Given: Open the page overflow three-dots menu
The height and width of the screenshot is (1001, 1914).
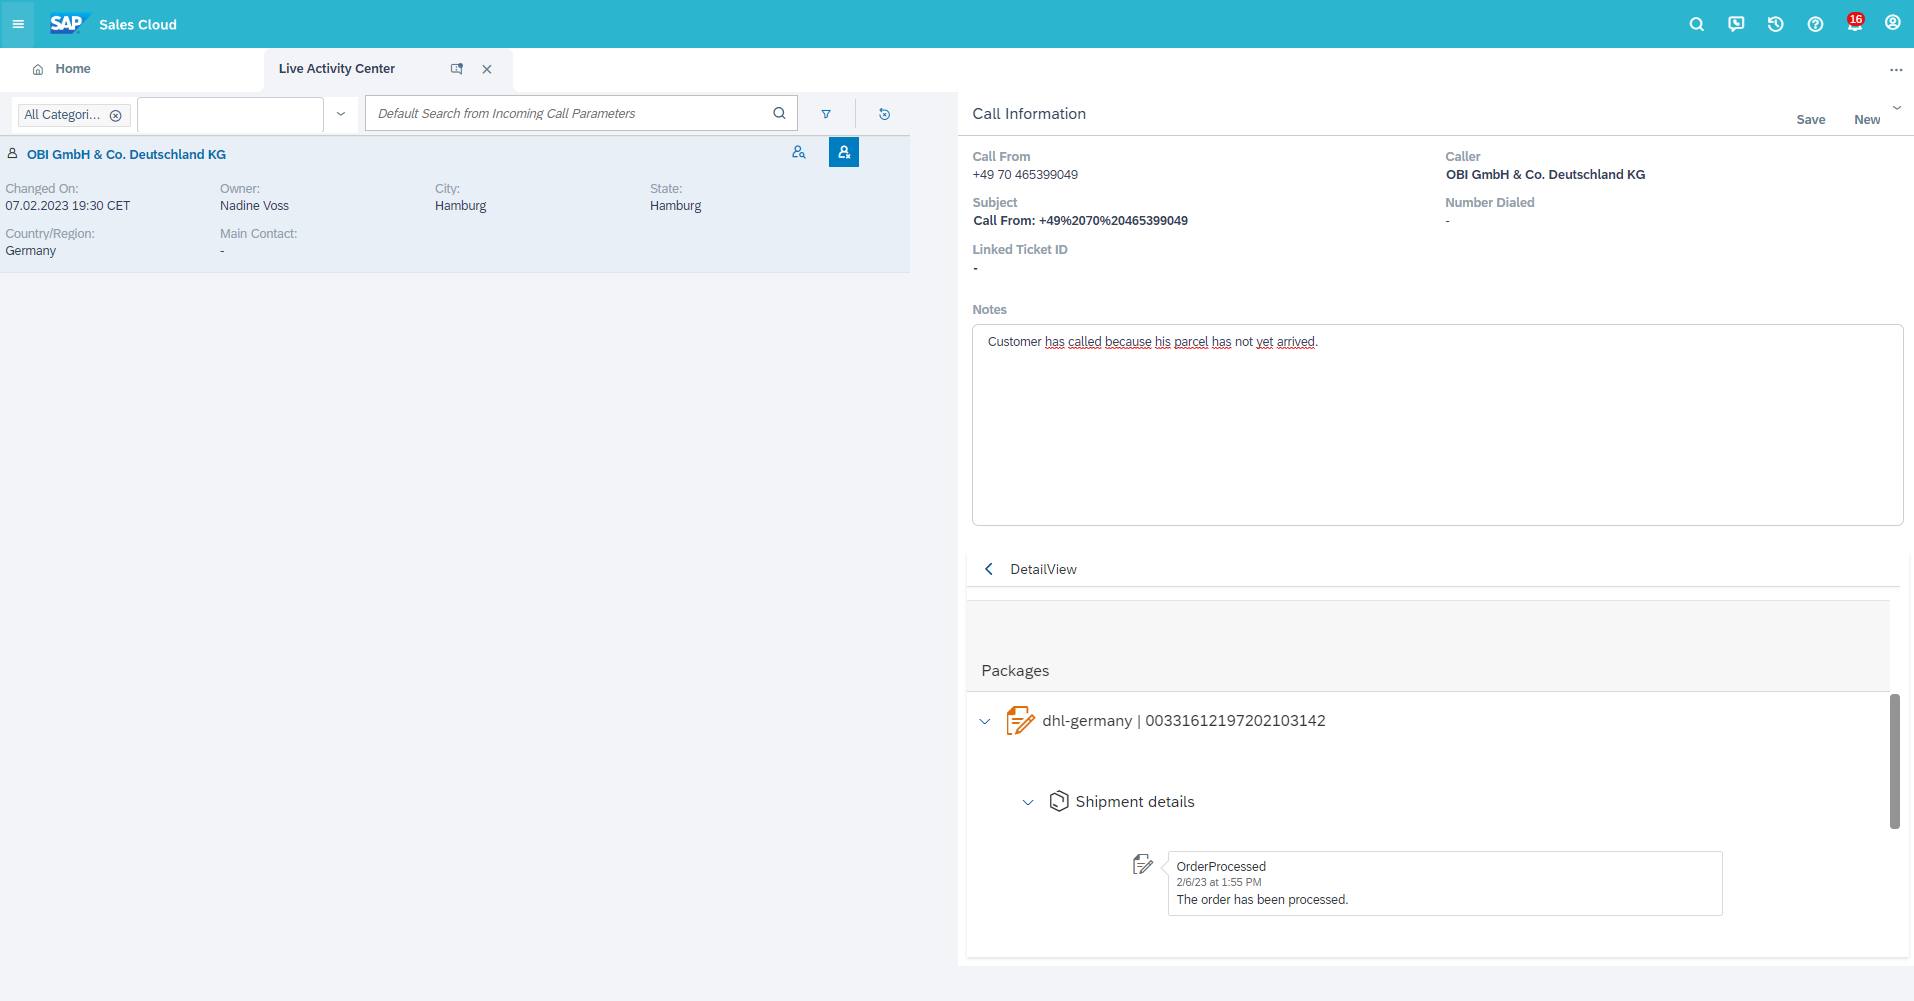Looking at the screenshot, I should point(1896,70).
